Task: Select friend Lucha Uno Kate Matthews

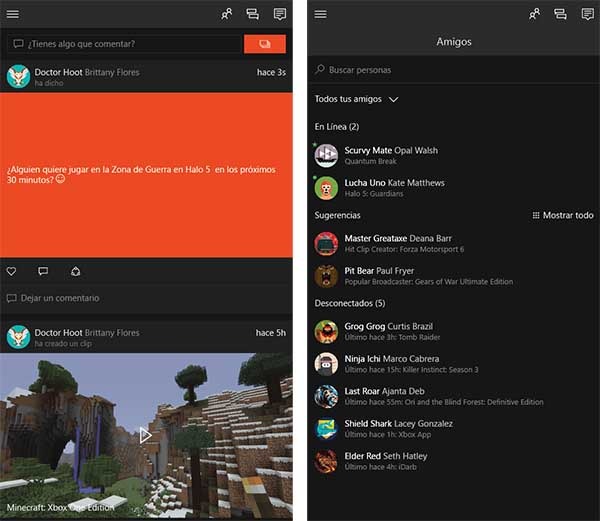Action: pyautogui.click(x=394, y=188)
